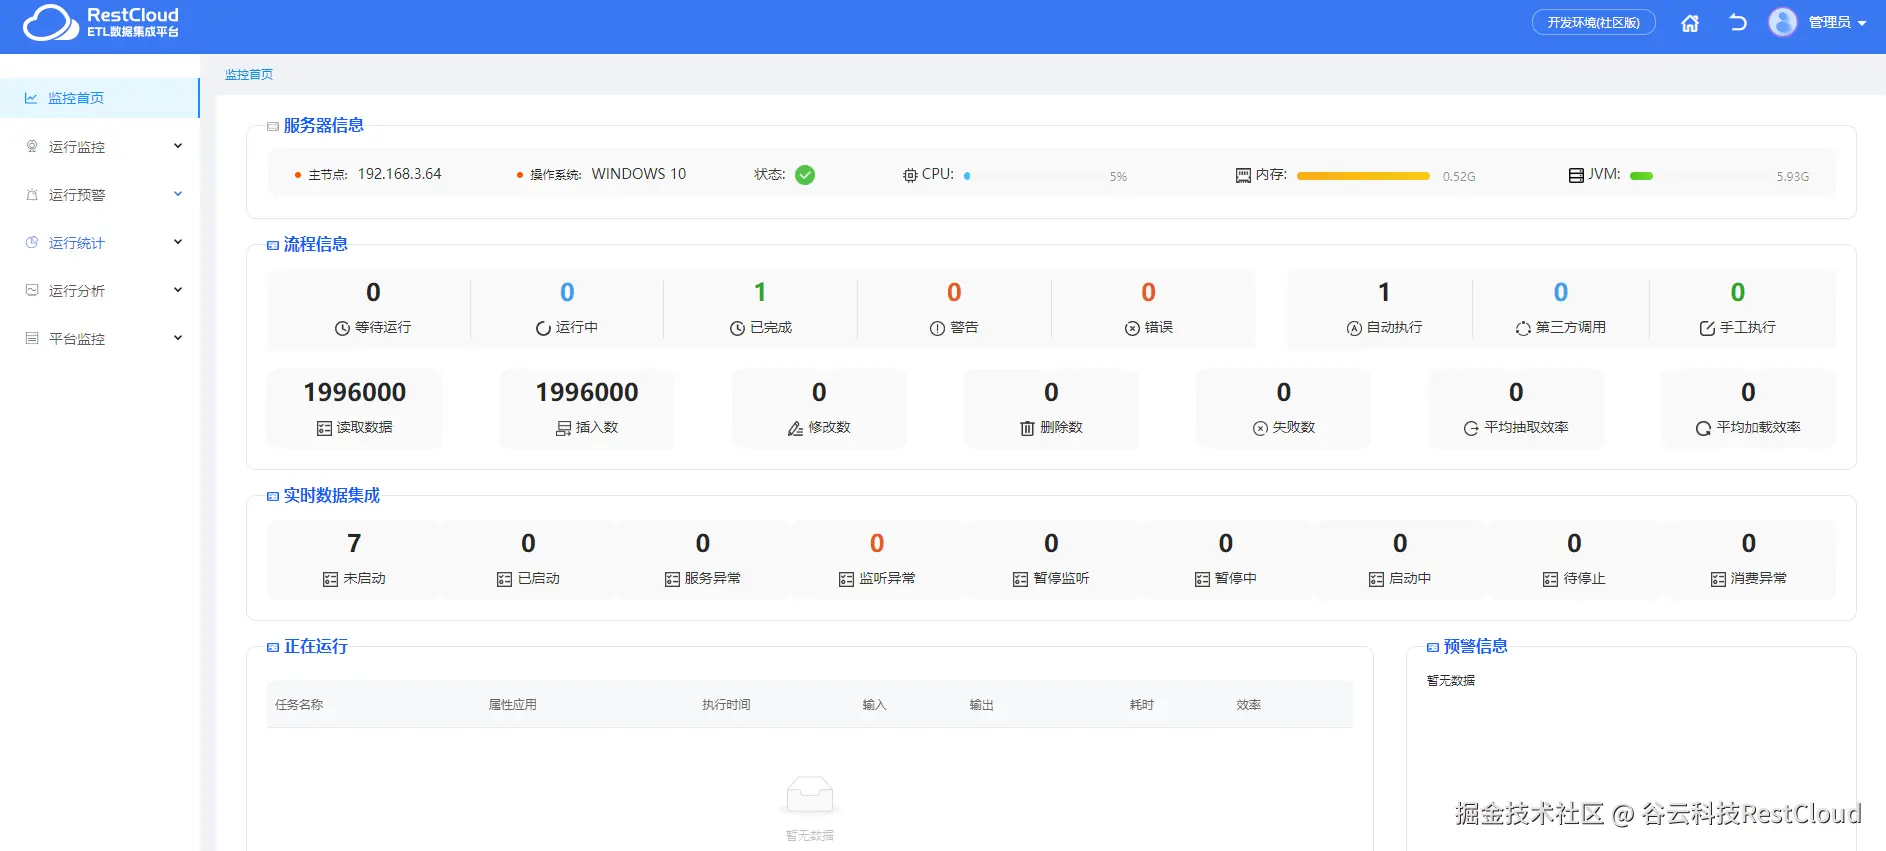Screen dimensions: 1886x851
Task: Select 监控首页 in the sidebar
Action: [x=99, y=98]
